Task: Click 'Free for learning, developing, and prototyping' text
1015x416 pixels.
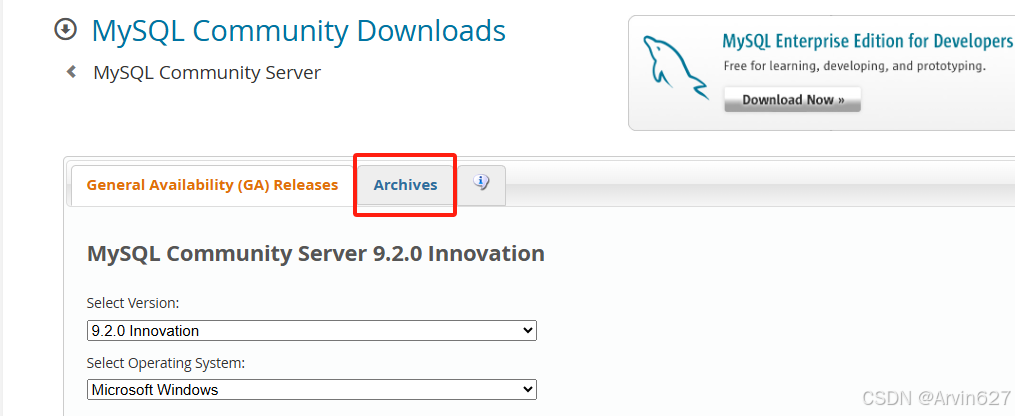Action: [854, 66]
